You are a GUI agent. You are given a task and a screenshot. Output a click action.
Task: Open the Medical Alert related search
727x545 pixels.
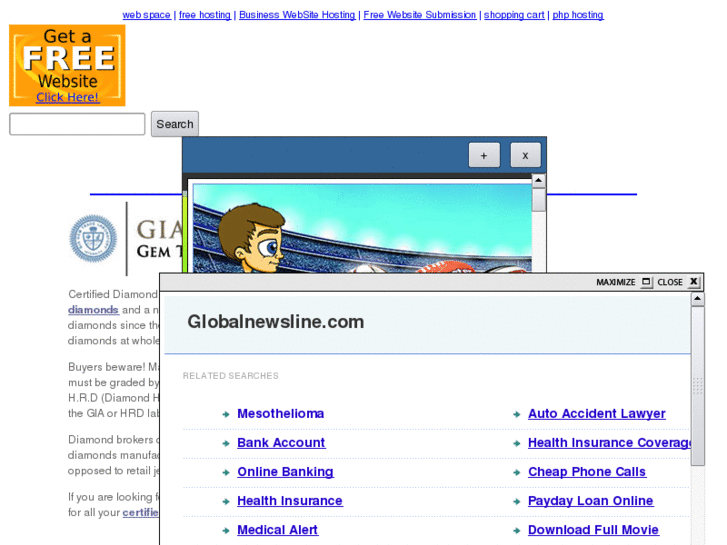[x=277, y=530]
